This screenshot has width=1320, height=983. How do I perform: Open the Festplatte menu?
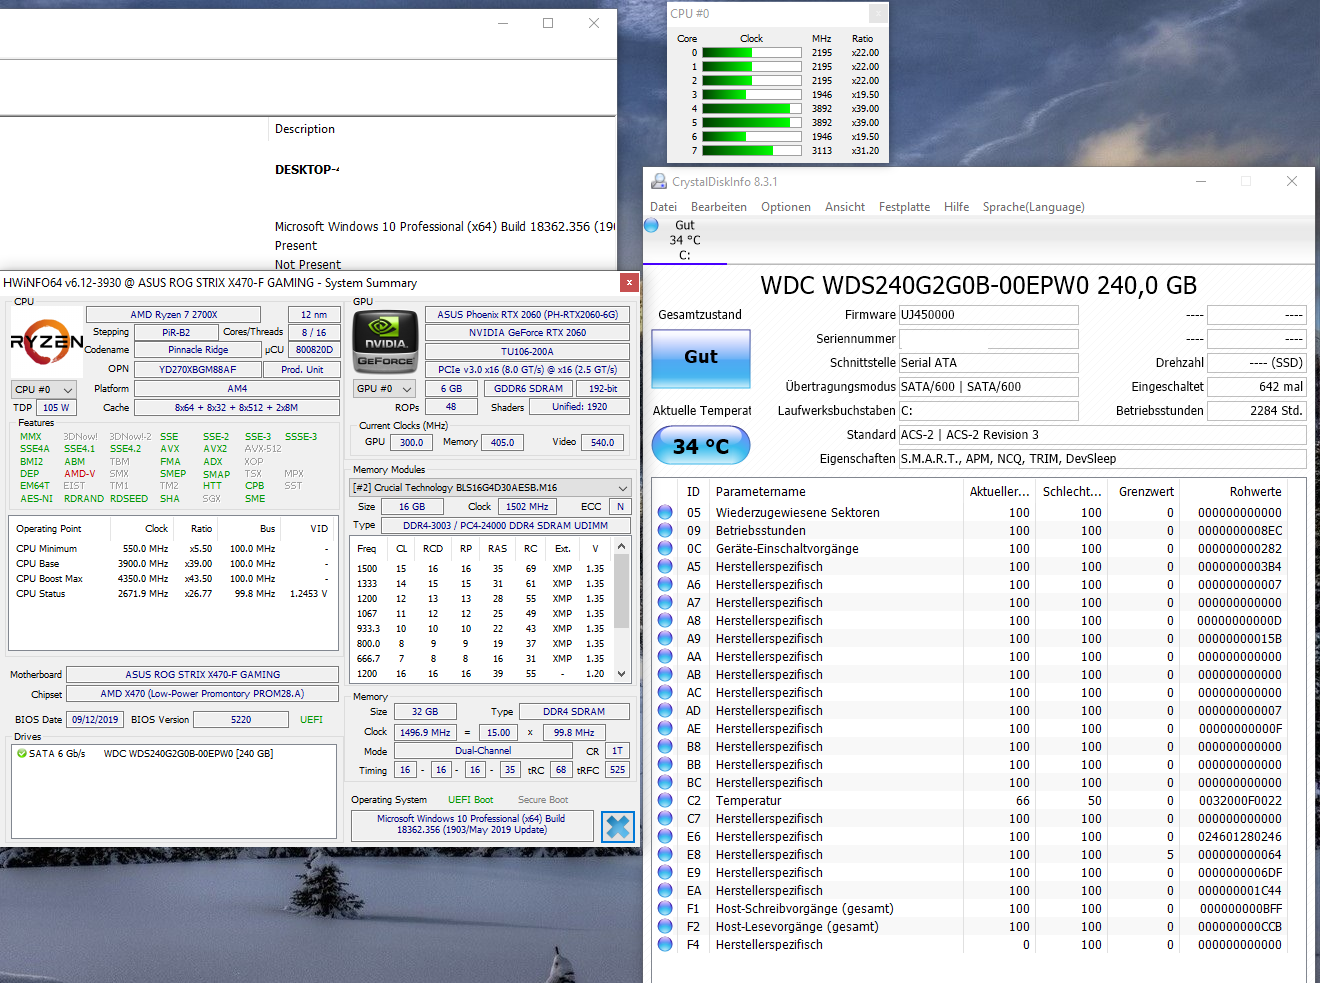pyautogui.click(x=904, y=207)
